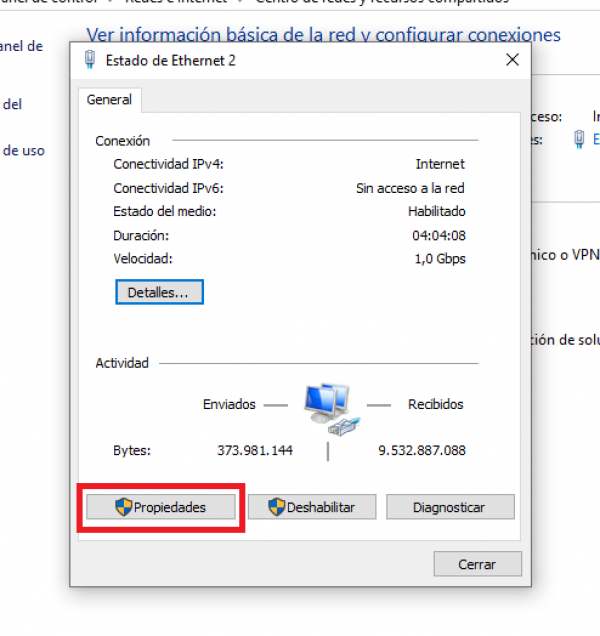Open the Detalles... connection details

(x=159, y=292)
